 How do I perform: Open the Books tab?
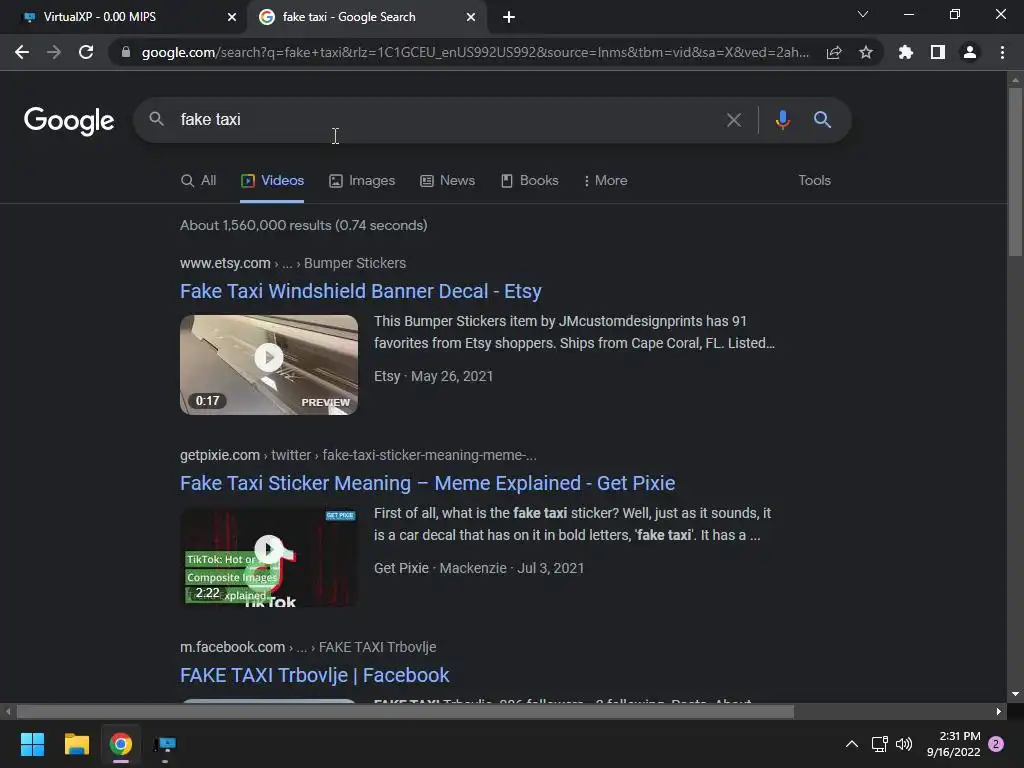pyautogui.click(x=530, y=181)
